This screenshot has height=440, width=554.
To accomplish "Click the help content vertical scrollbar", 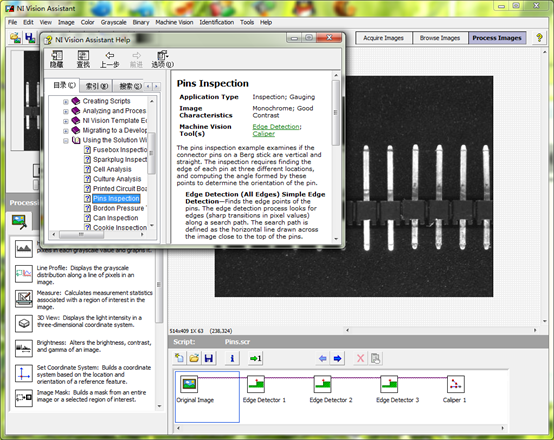I will 336,157.
